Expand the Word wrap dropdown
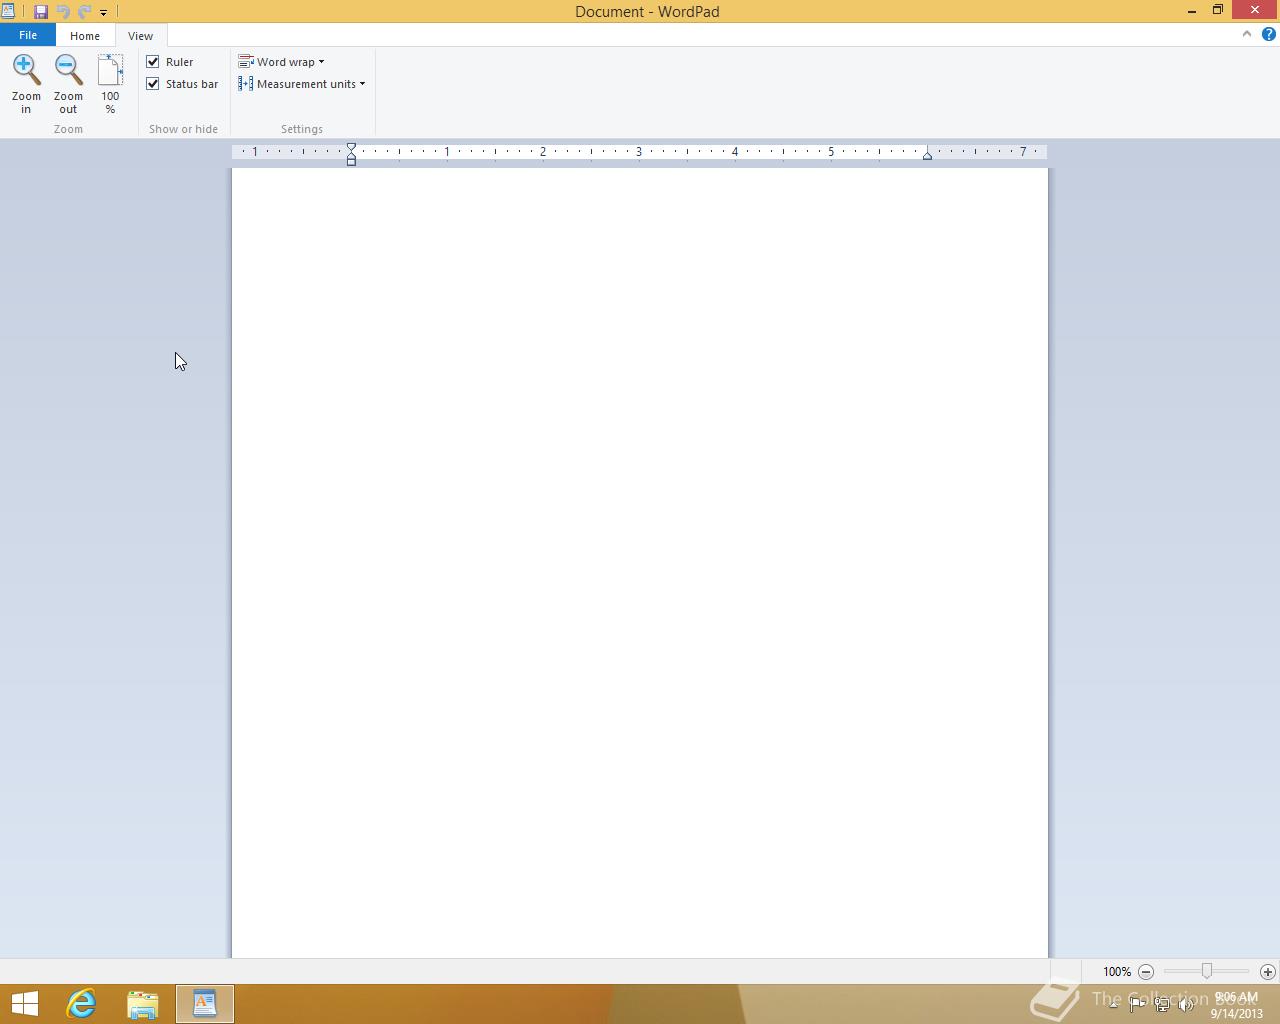This screenshot has width=1280, height=1024. (x=282, y=62)
